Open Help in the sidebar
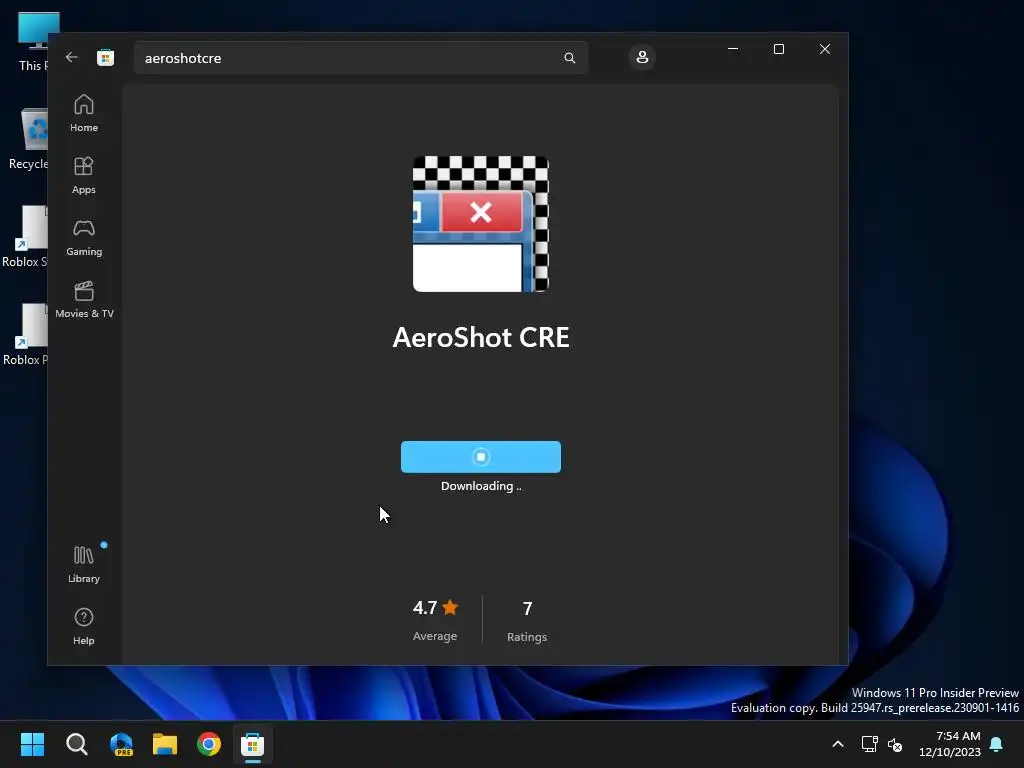The width and height of the screenshot is (1024, 768). [x=84, y=627]
